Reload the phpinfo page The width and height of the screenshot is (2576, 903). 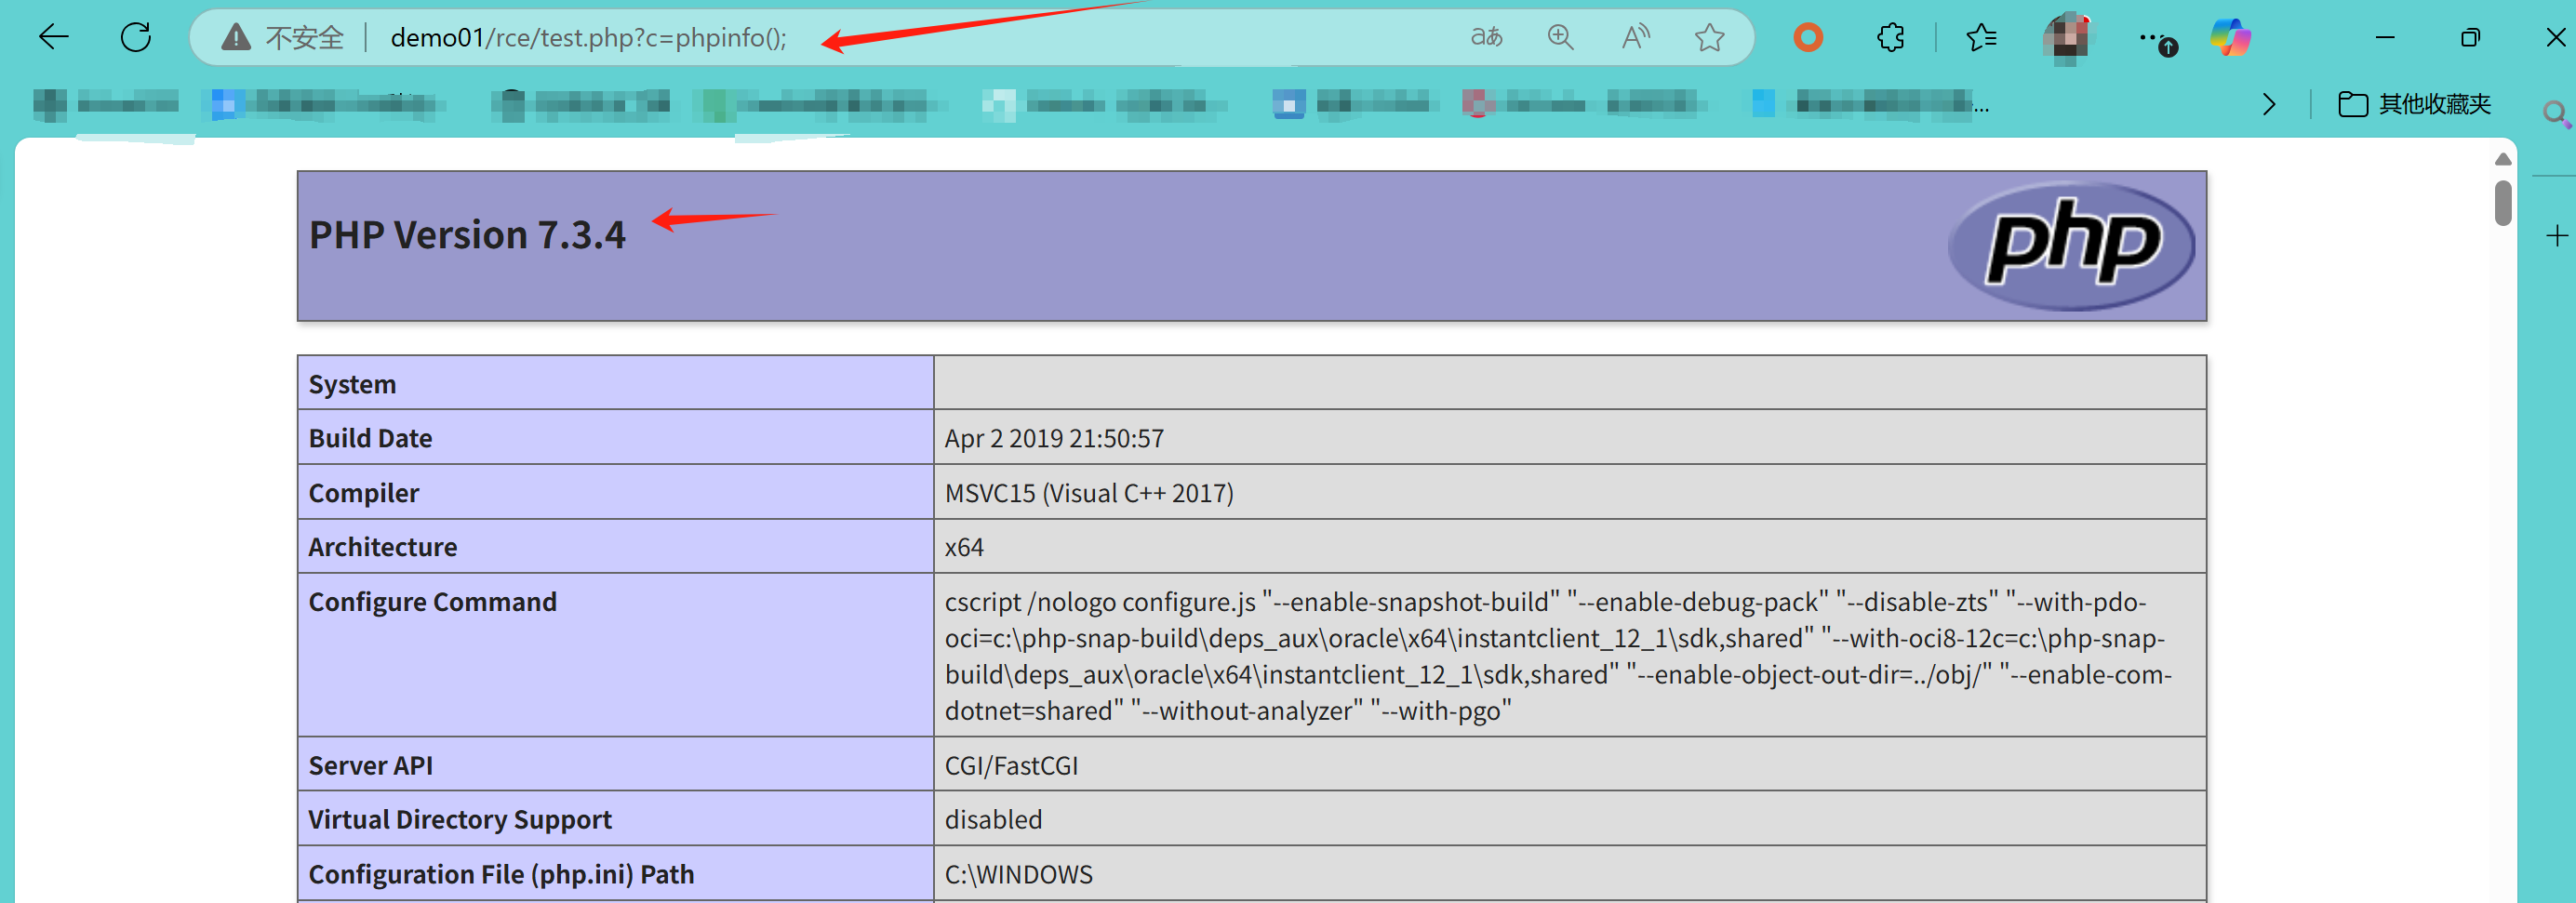[135, 38]
